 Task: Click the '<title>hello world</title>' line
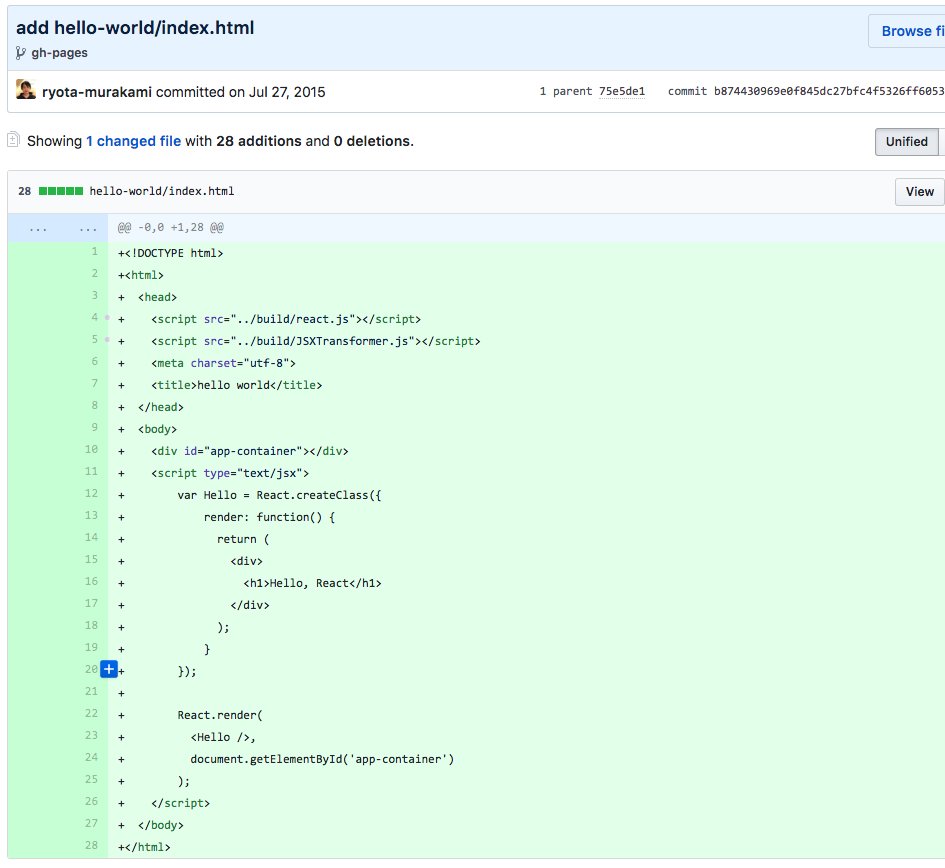236,385
